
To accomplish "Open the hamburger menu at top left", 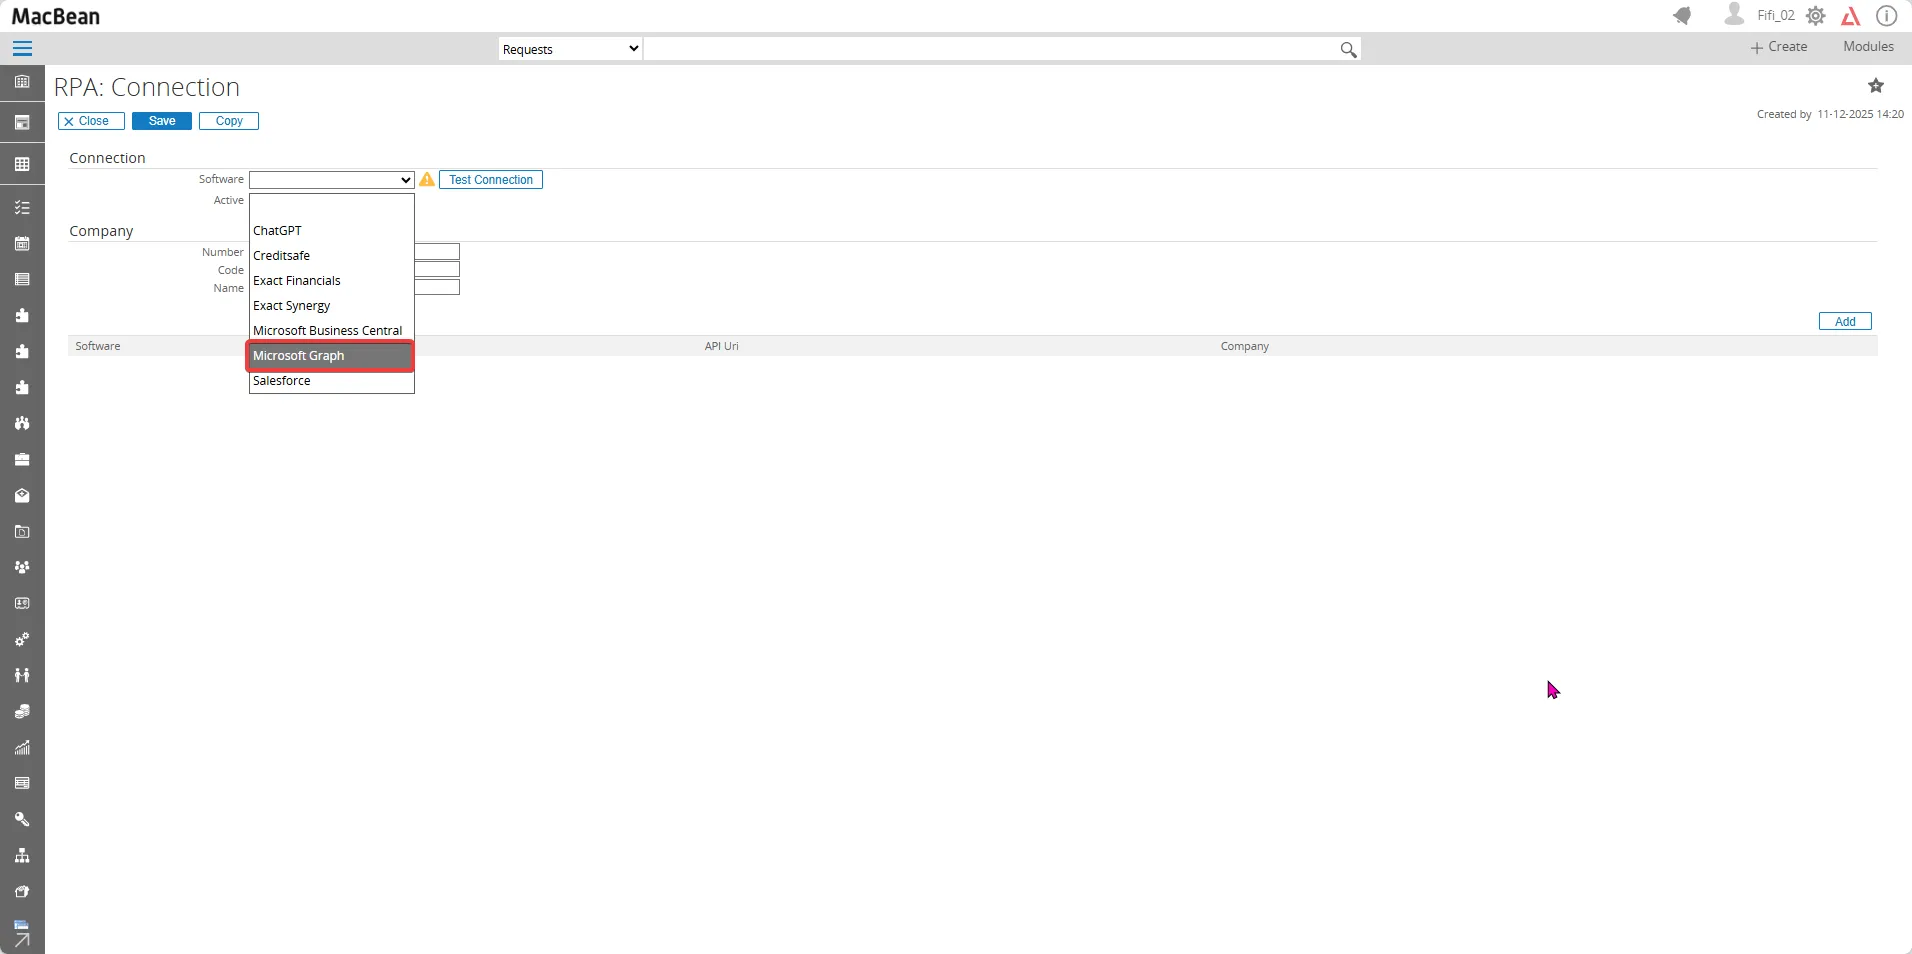I will [x=21, y=47].
